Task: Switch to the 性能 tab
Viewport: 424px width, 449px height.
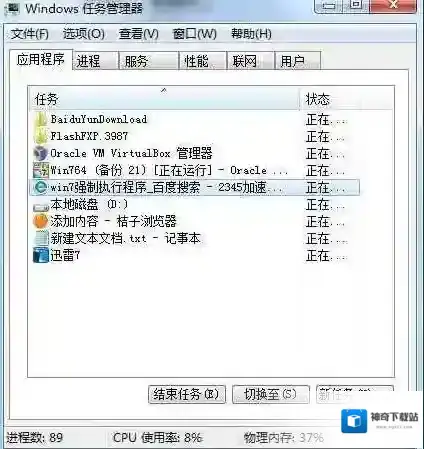Action: click(x=203, y=61)
